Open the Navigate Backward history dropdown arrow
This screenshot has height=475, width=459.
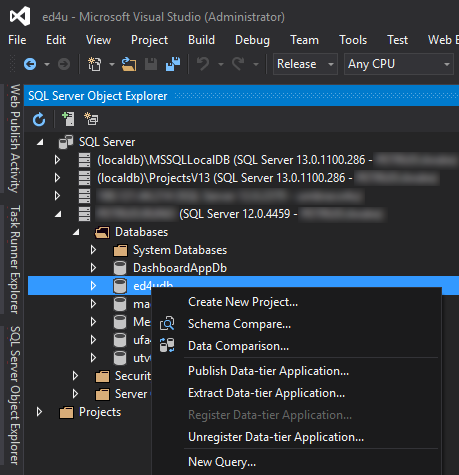[x=47, y=64]
